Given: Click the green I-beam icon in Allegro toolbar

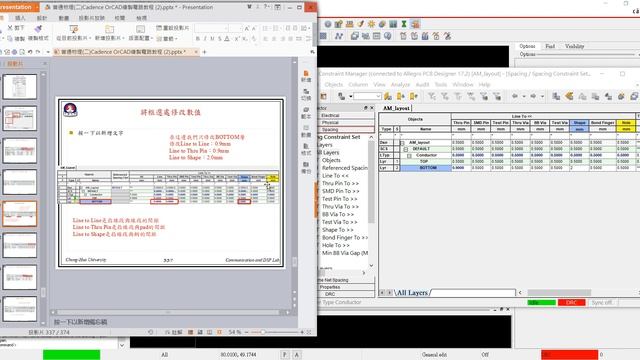Looking at the screenshot, I should pos(404,24).
